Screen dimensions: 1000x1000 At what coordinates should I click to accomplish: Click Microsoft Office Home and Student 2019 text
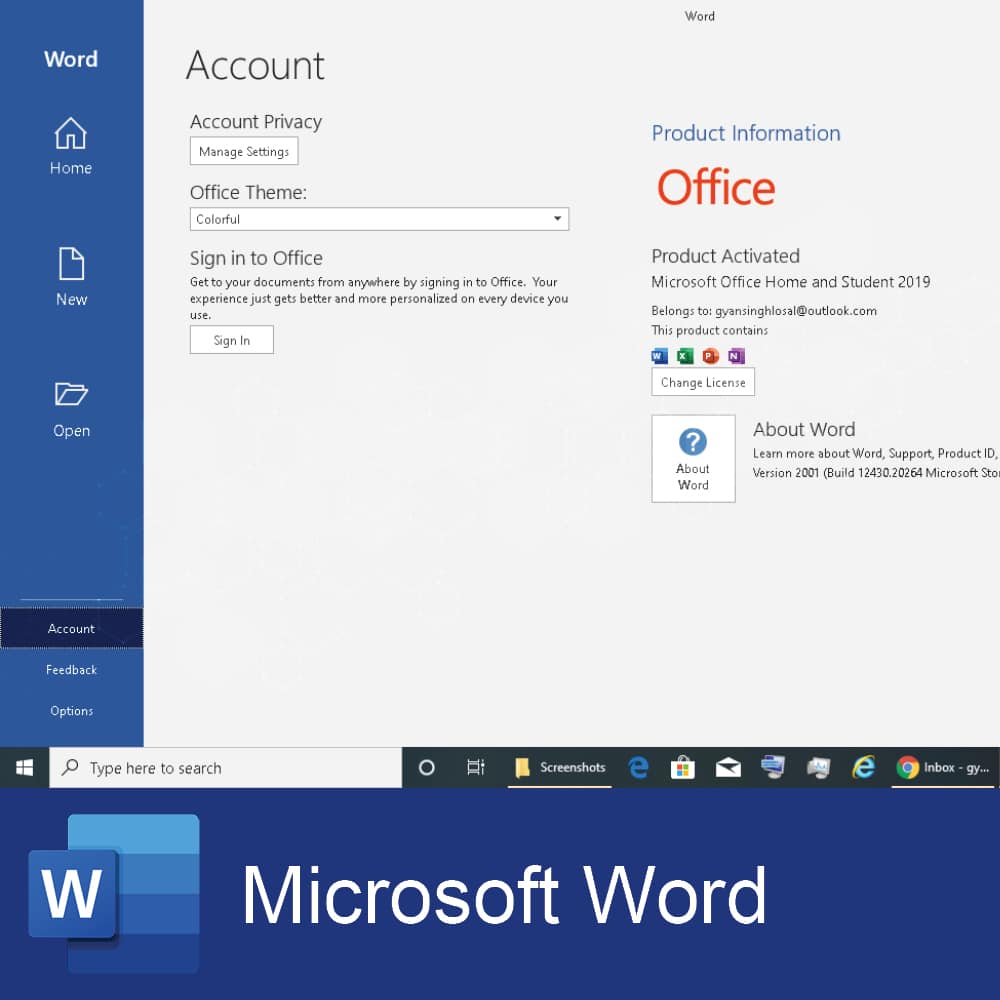point(790,282)
